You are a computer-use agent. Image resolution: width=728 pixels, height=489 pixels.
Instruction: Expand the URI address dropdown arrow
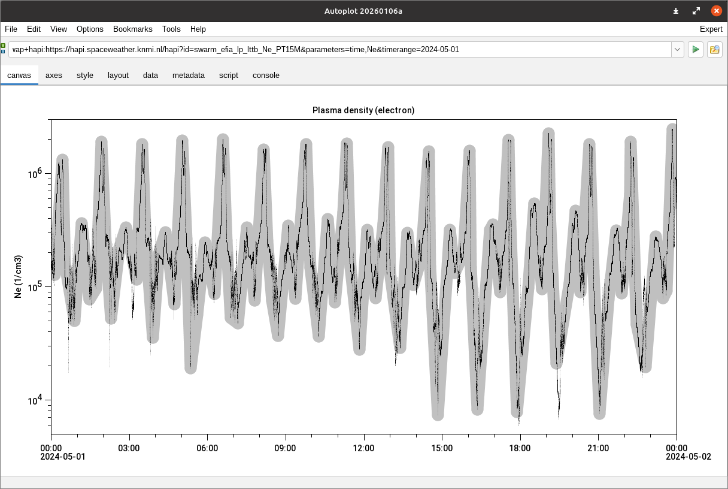[x=677, y=49]
